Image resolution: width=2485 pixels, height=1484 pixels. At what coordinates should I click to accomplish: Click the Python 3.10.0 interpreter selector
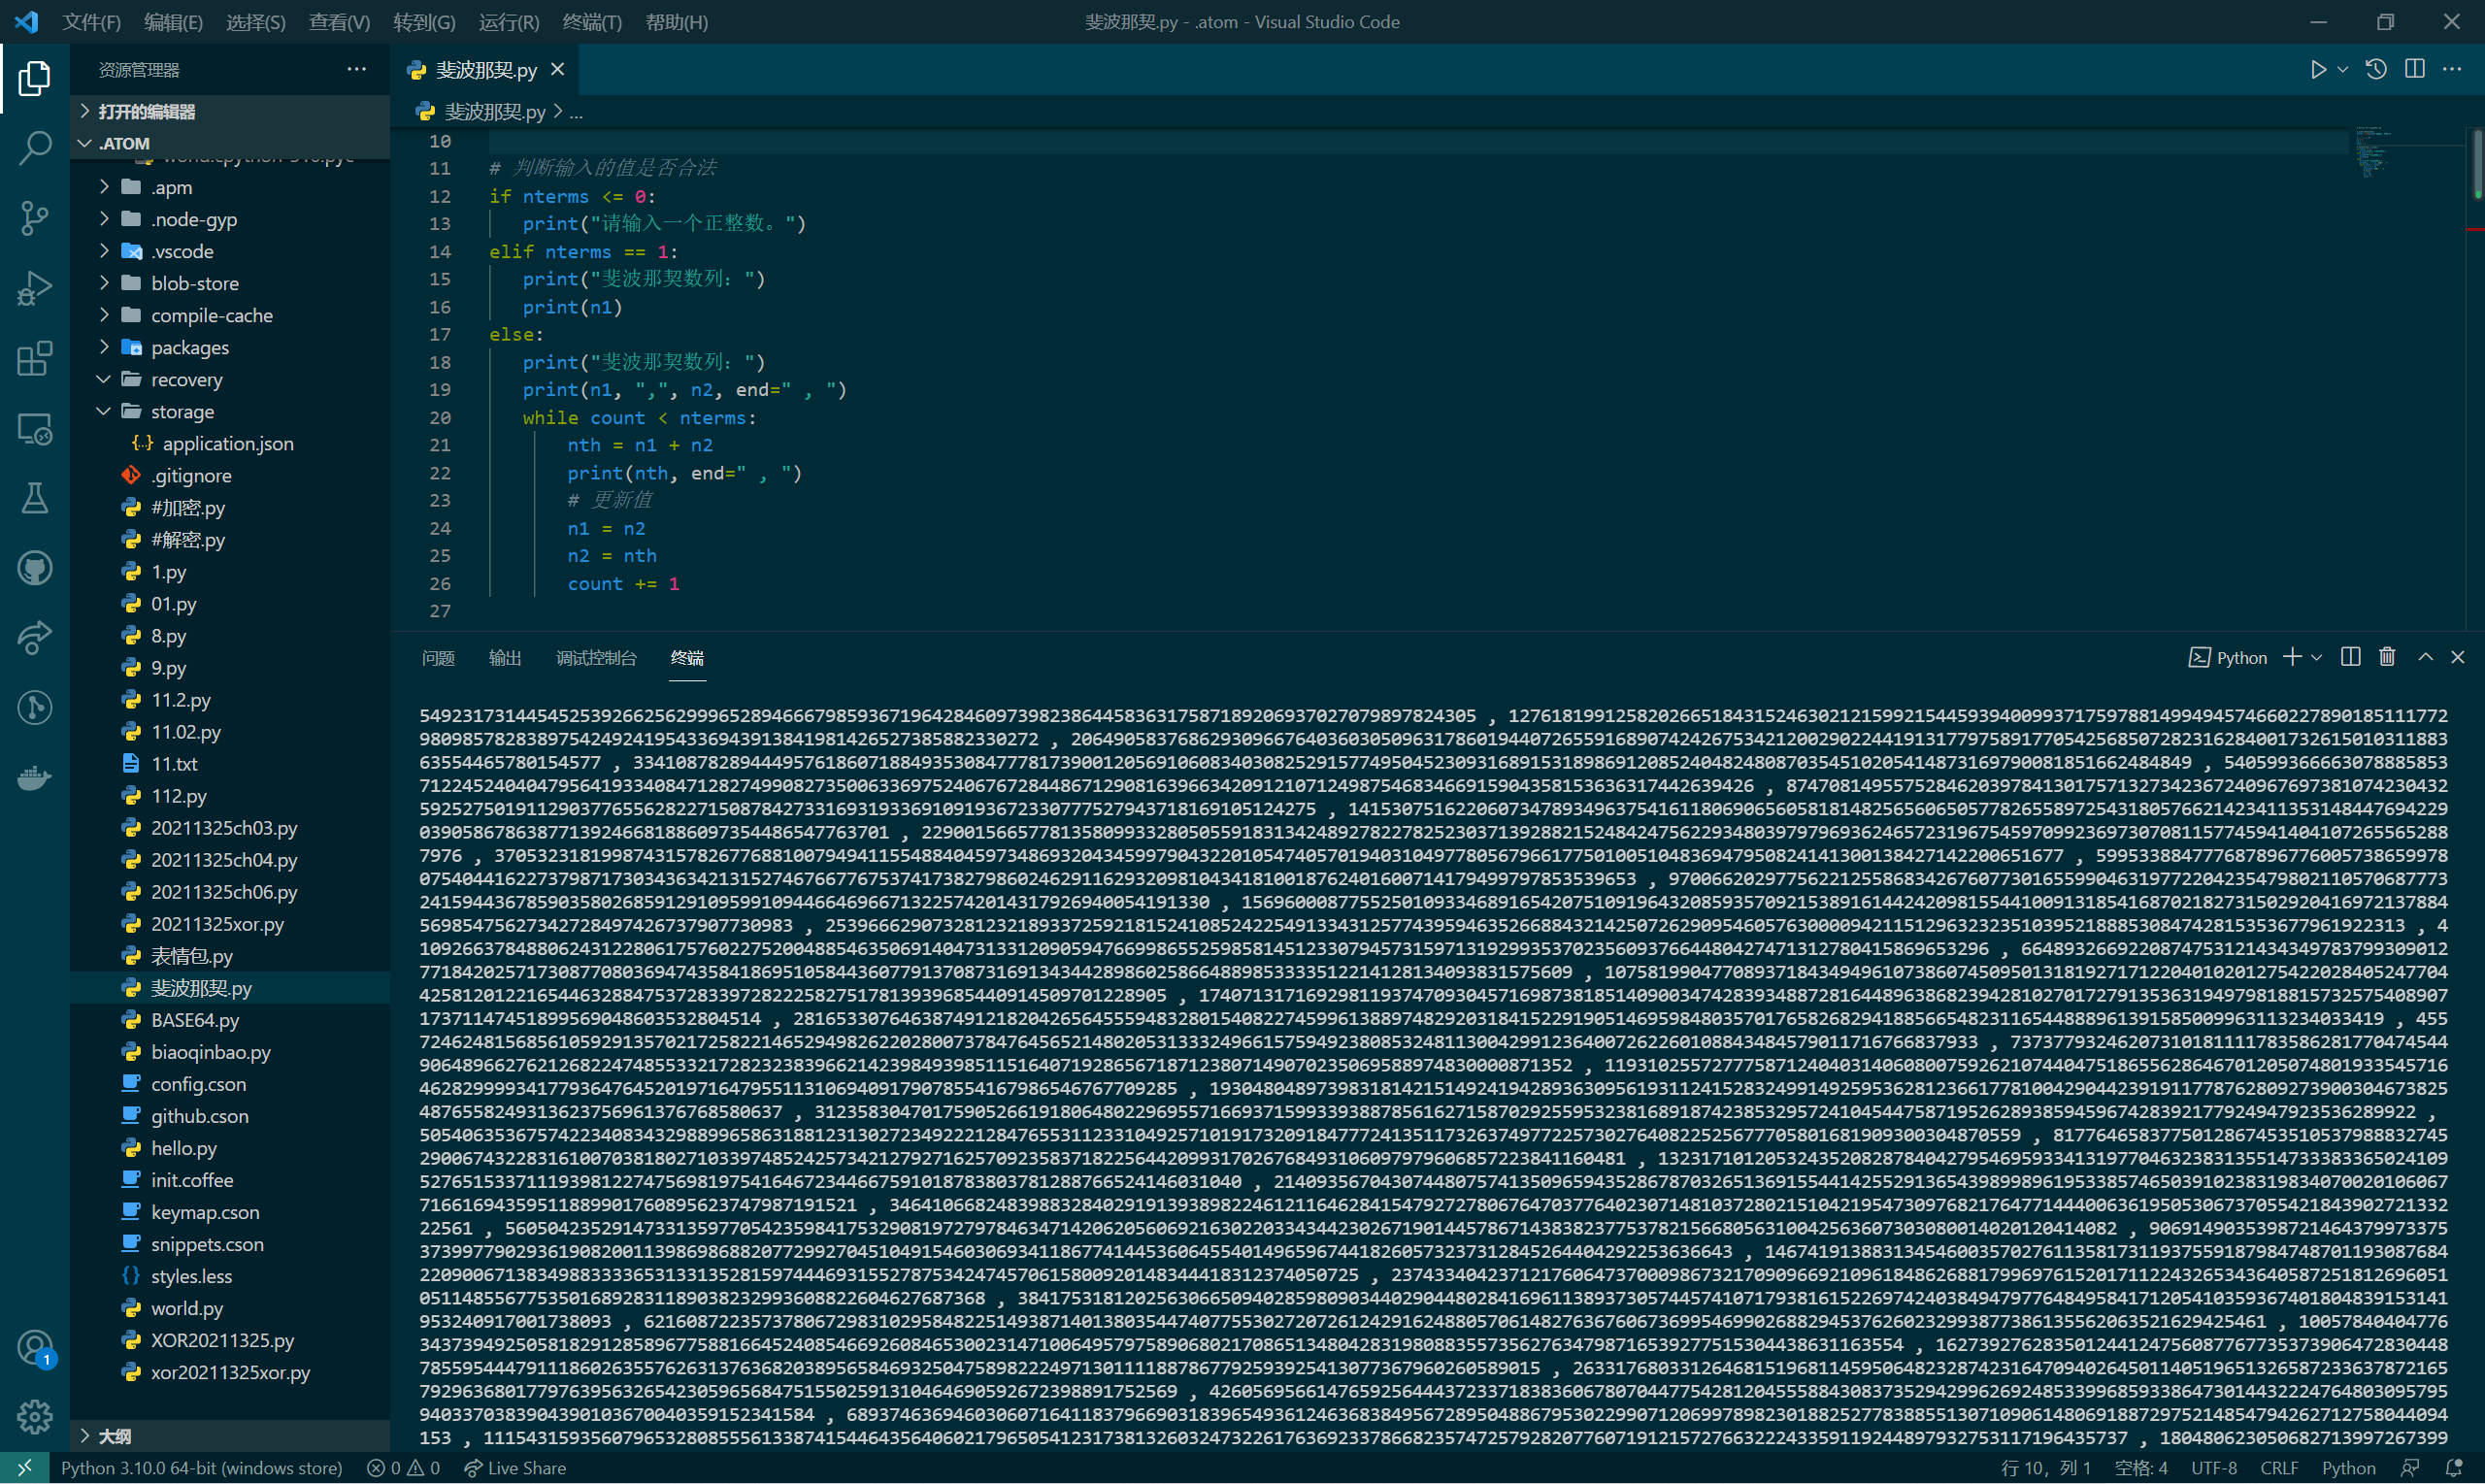(x=200, y=1468)
